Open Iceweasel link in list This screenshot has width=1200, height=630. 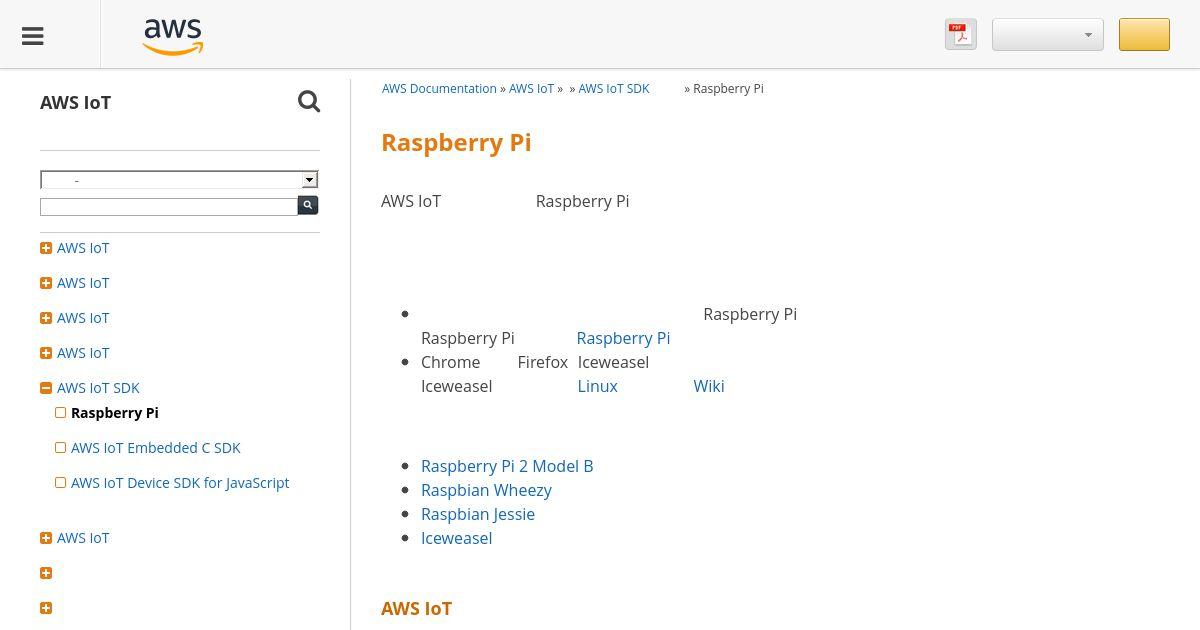(456, 538)
